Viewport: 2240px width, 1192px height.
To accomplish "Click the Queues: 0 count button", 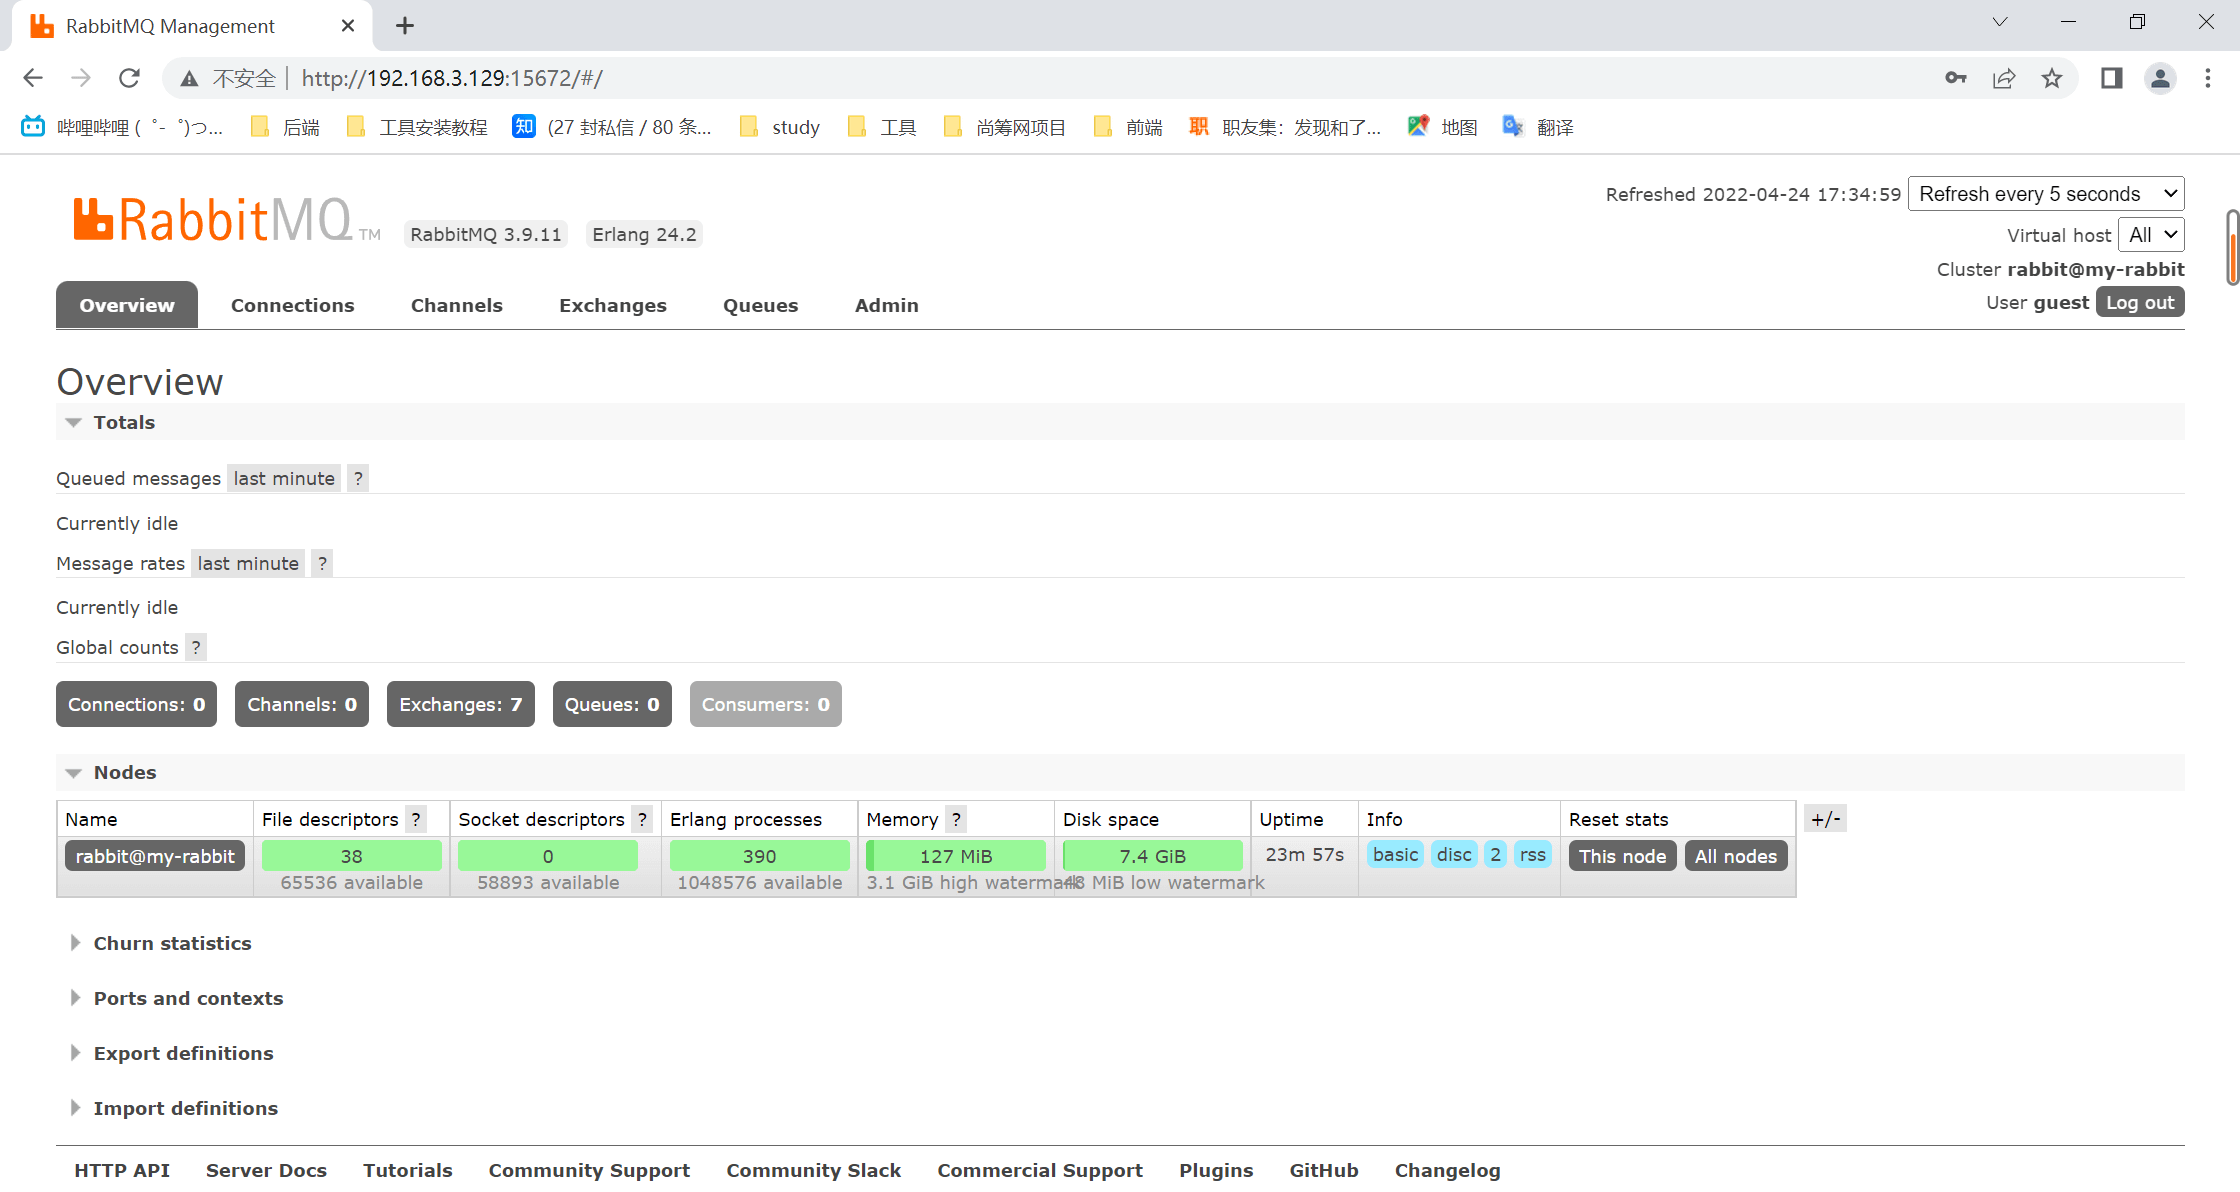I will [612, 704].
